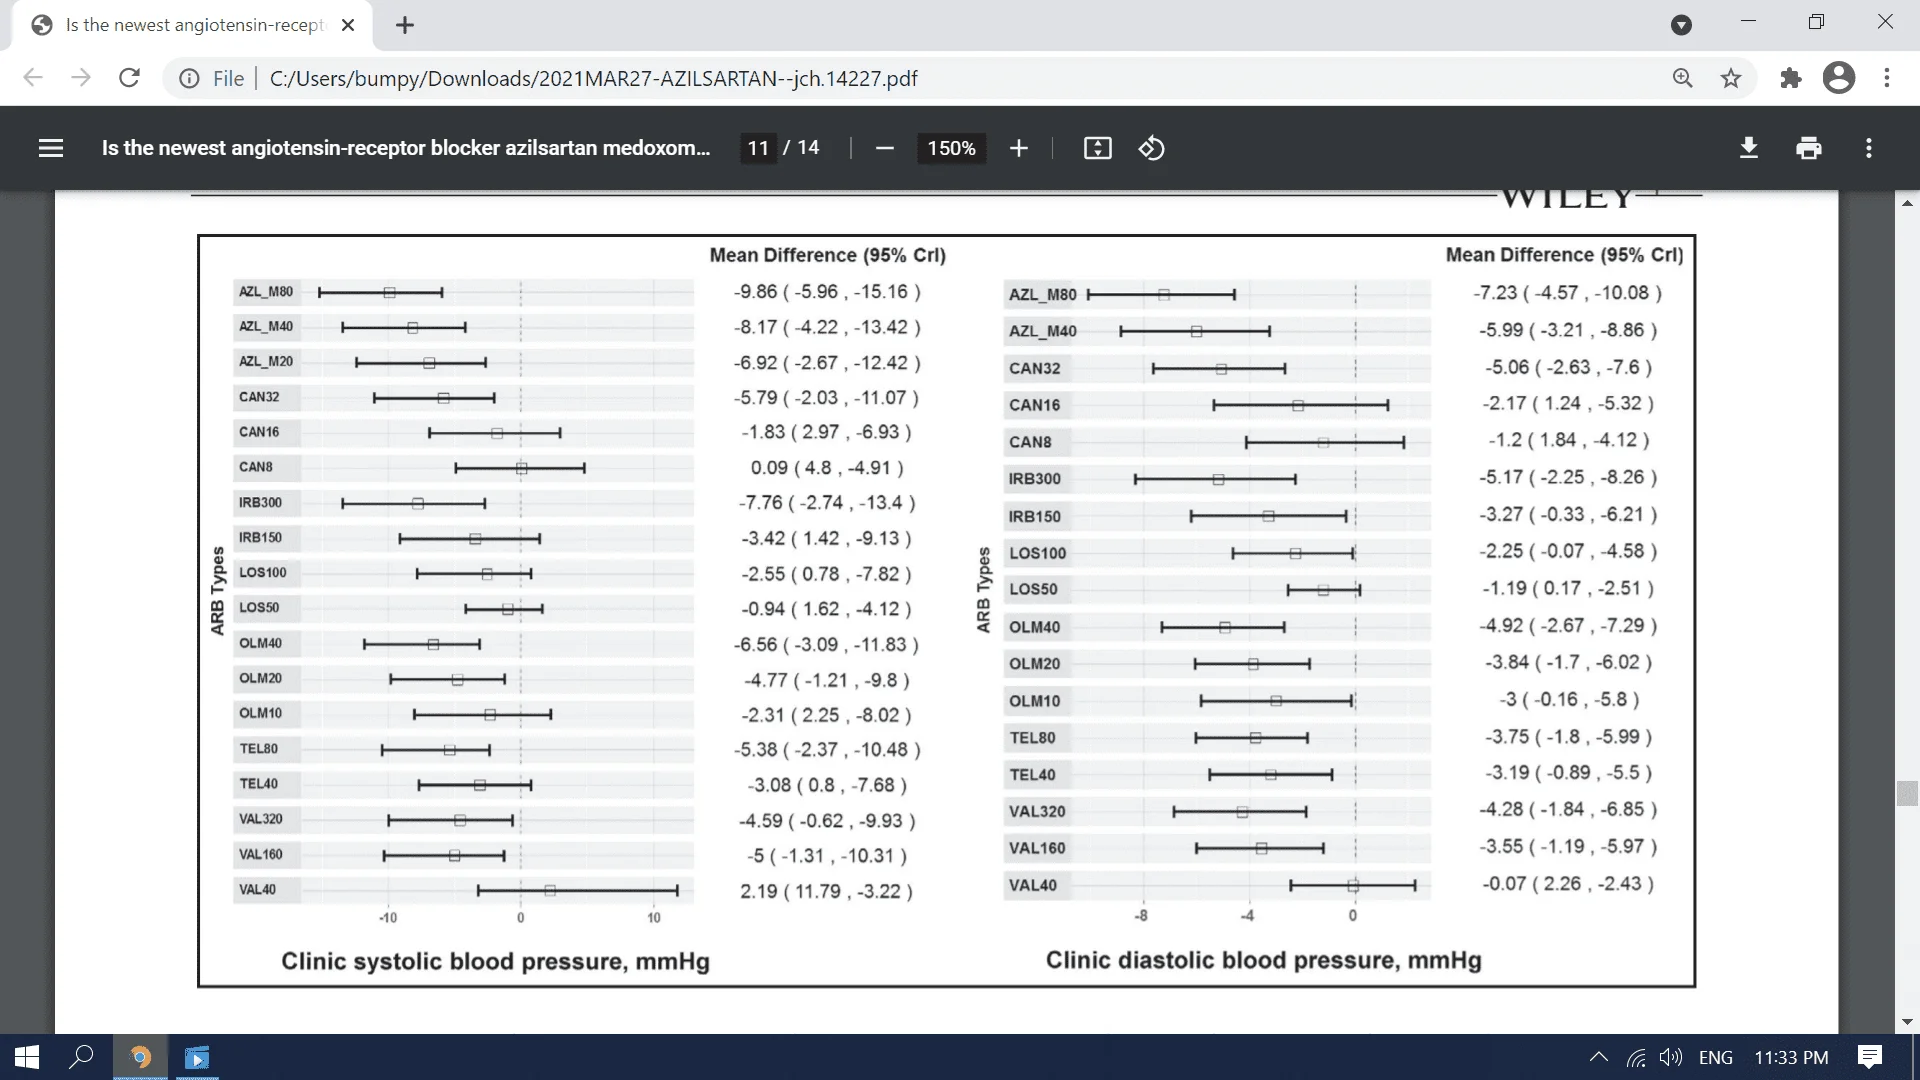Click the OLM40 diastolic row label
Viewport: 1920px width, 1080px height.
1034,627
